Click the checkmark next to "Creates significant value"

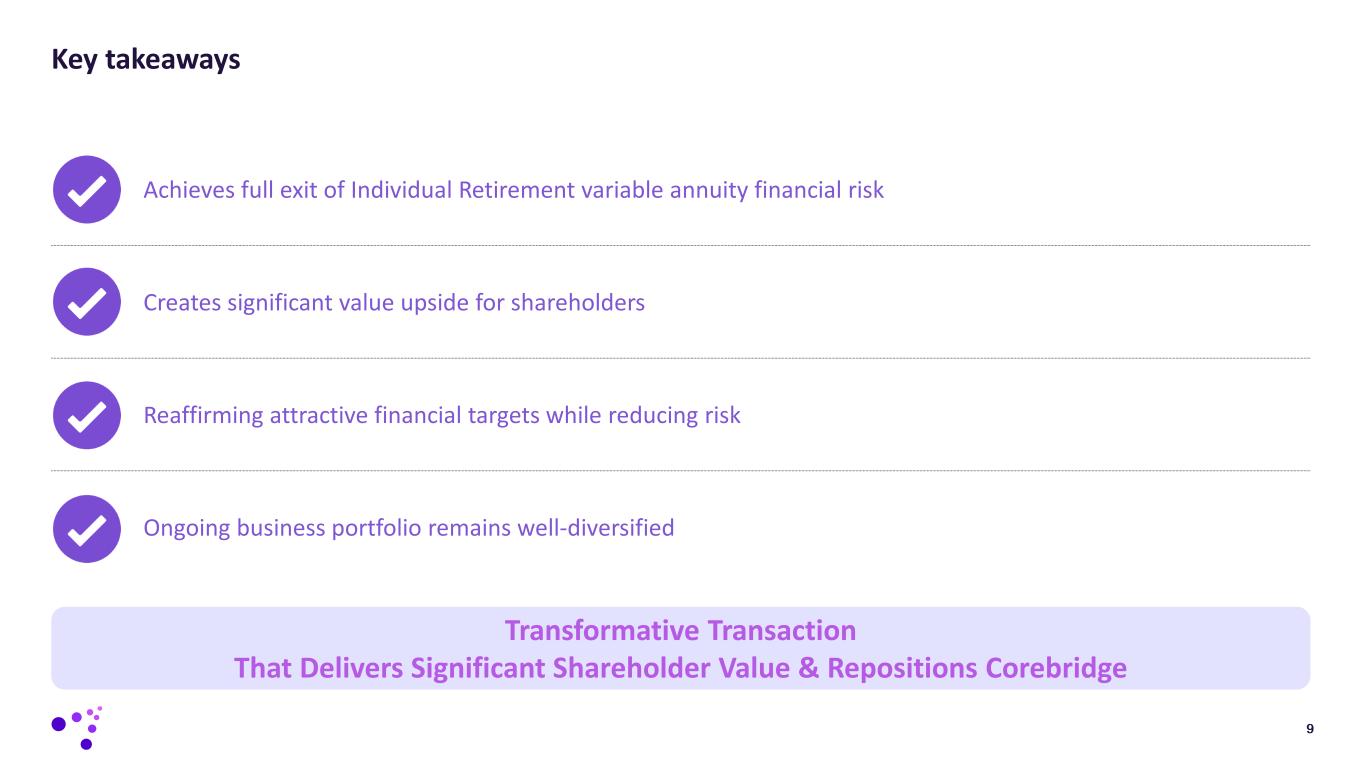(87, 302)
